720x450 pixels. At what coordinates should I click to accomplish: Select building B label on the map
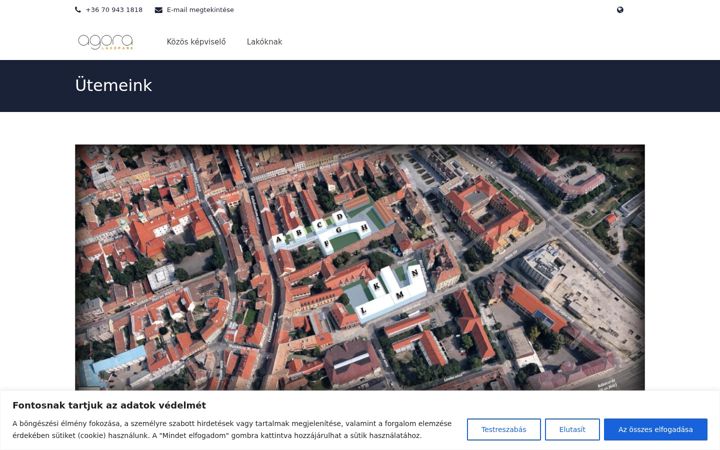point(298,232)
